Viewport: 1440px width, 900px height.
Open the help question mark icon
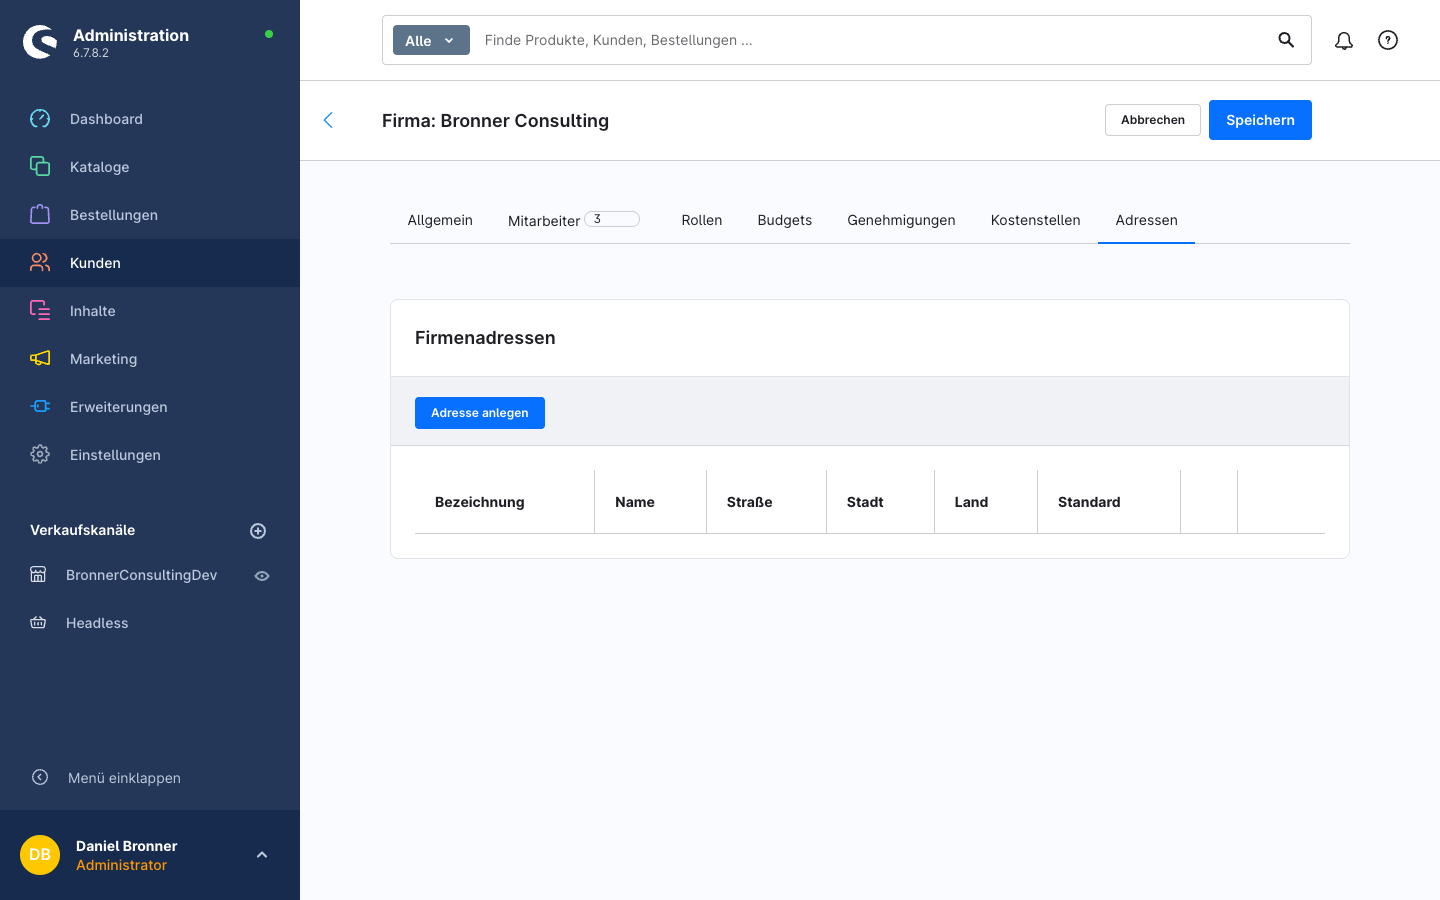[x=1388, y=40]
